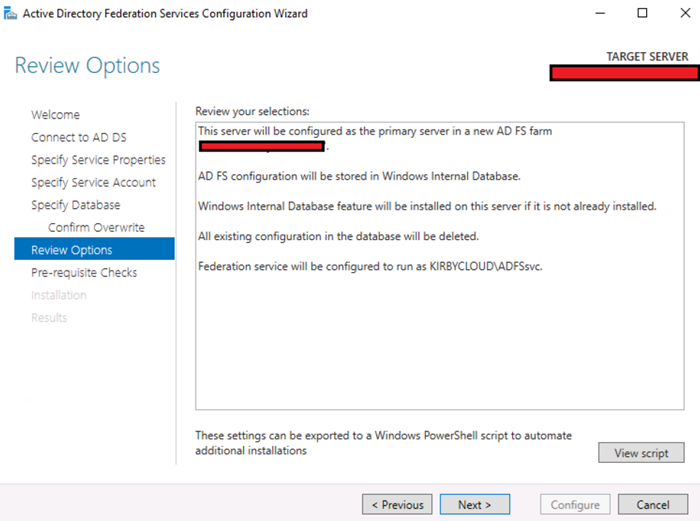Select Specify Service Properties step
This screenshot has width=700, height=521.
(x=98, y=160)
